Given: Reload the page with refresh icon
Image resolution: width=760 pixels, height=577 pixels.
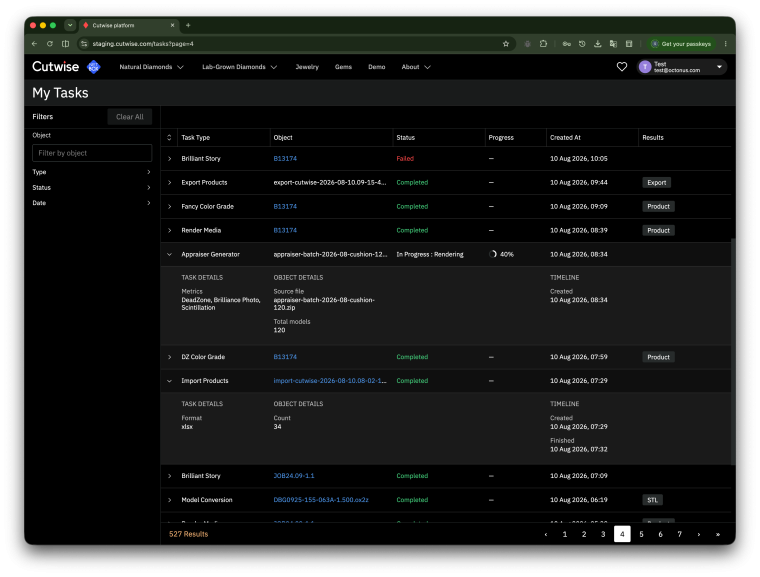Looking at the screenshot, I should pos(49,44).
